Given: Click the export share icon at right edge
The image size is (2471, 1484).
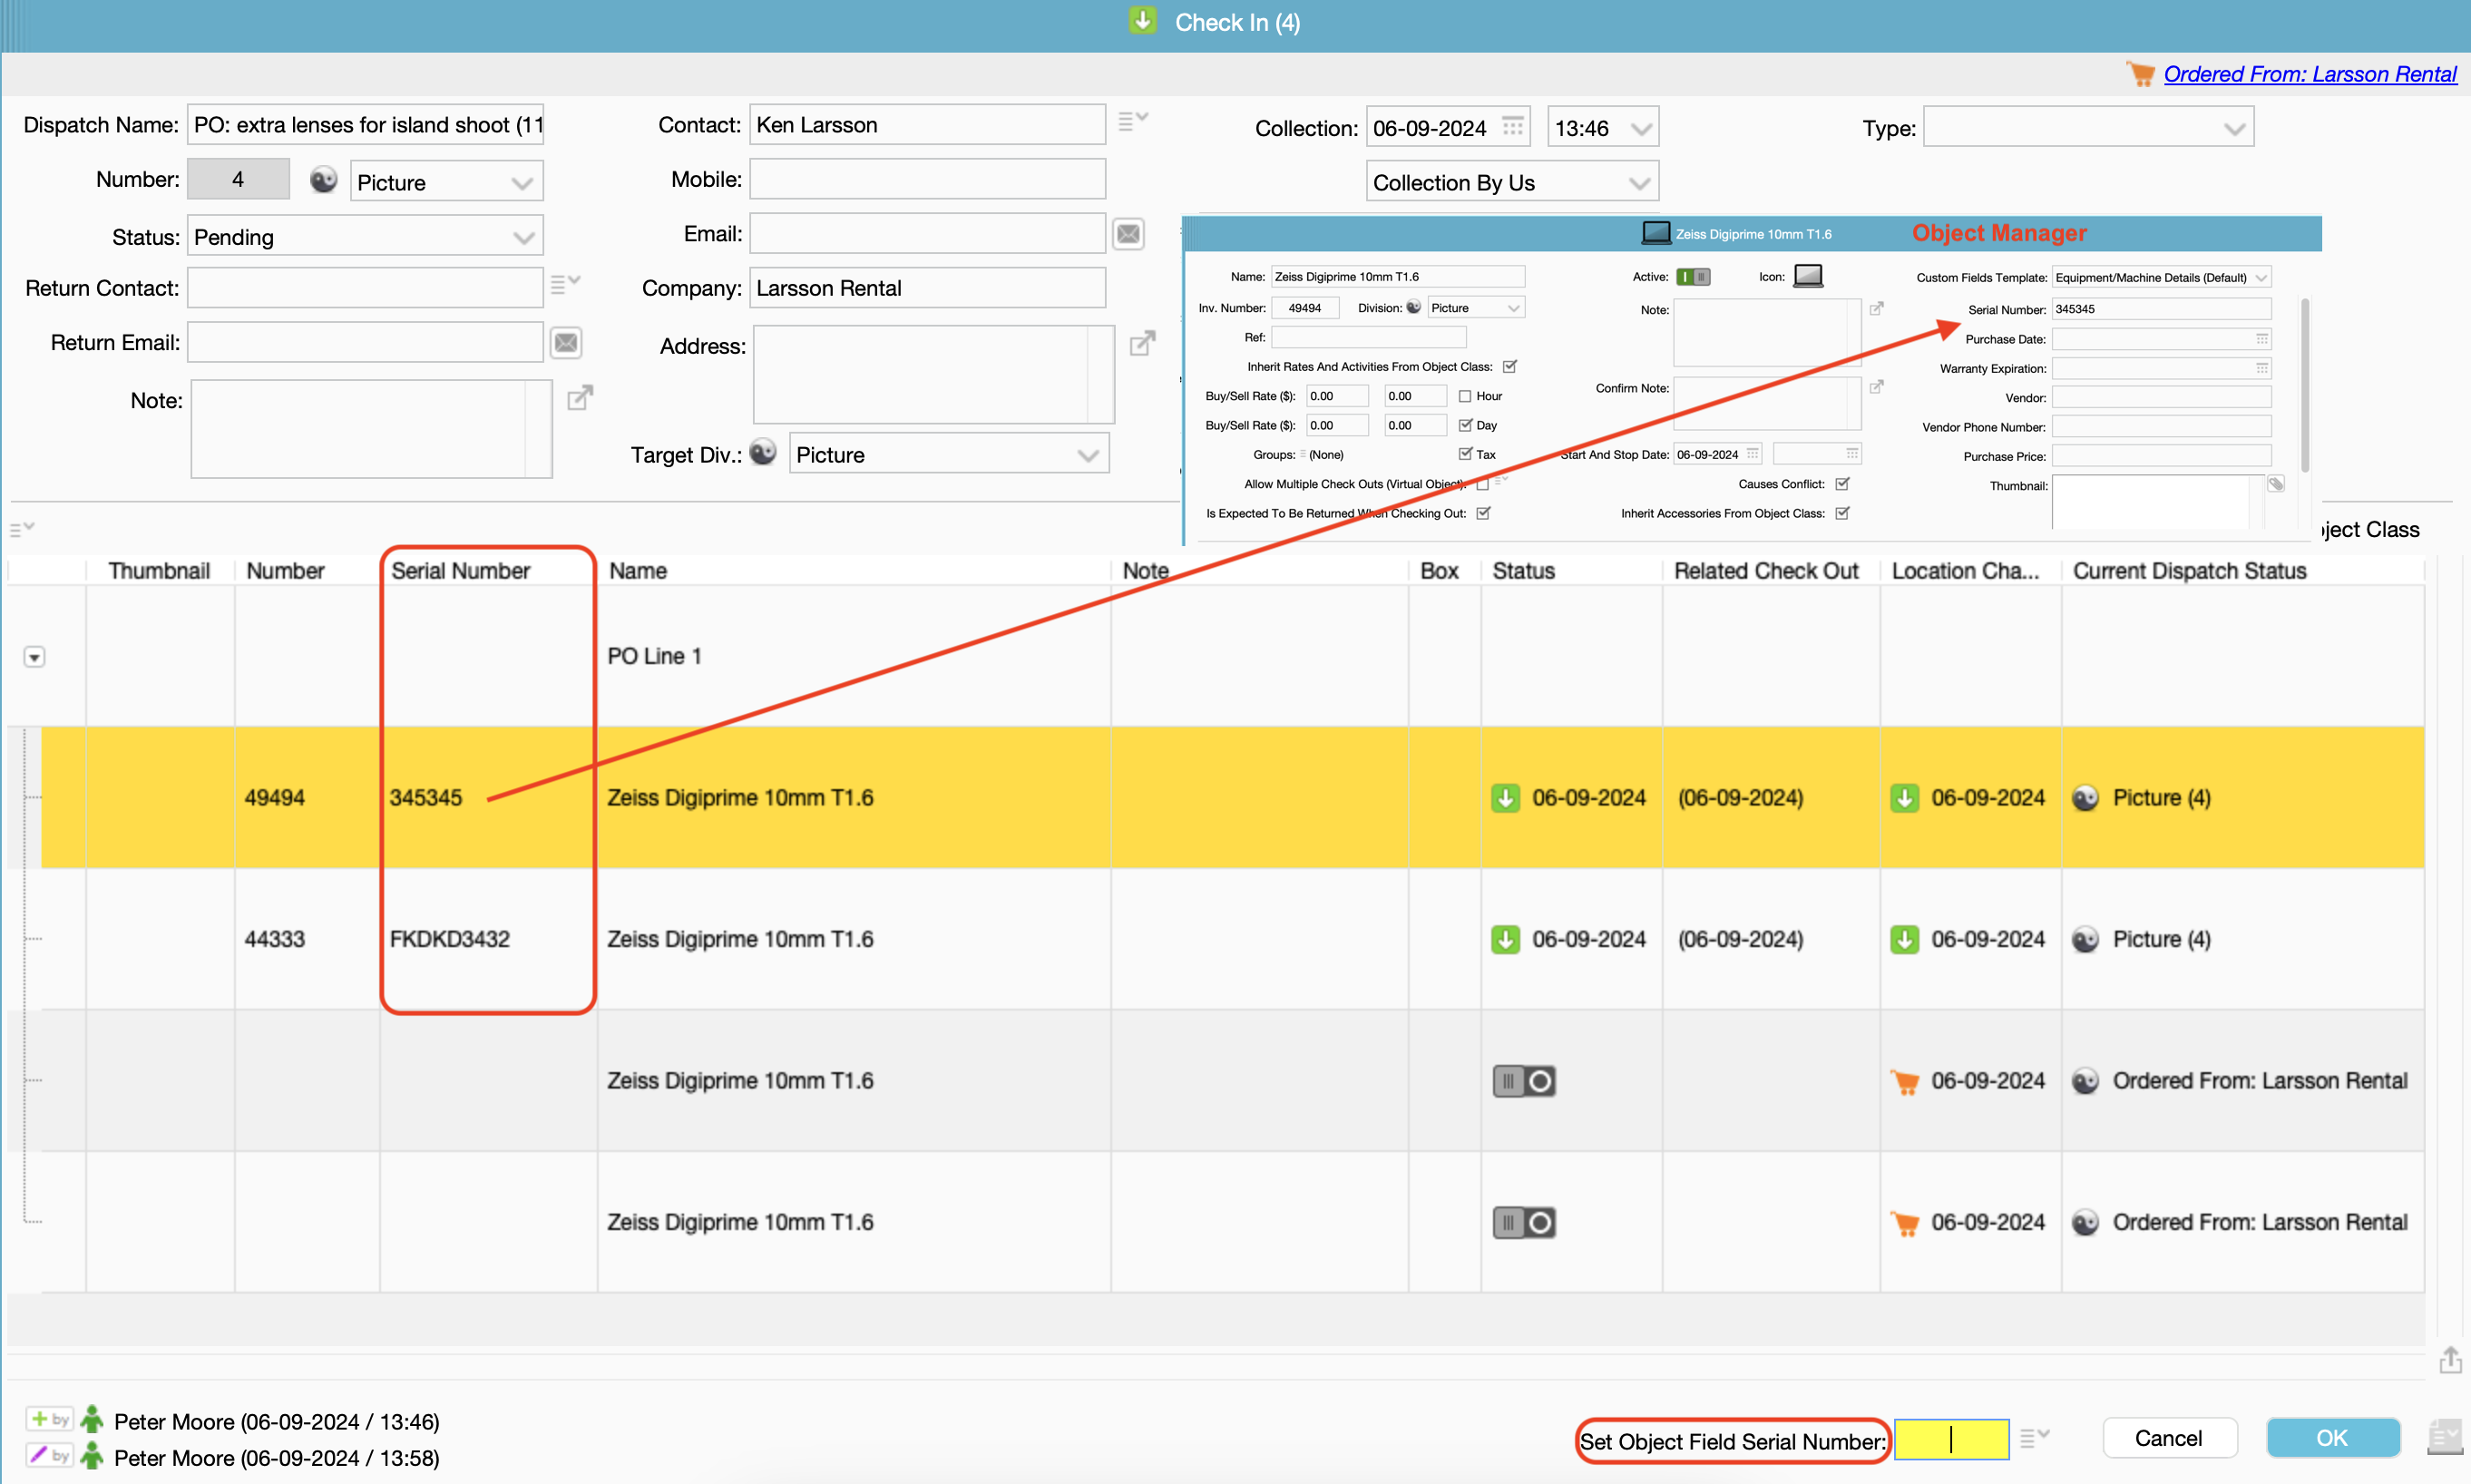Looking at the screenshot, I should pyautogui.click(x=2449, y=1360).
